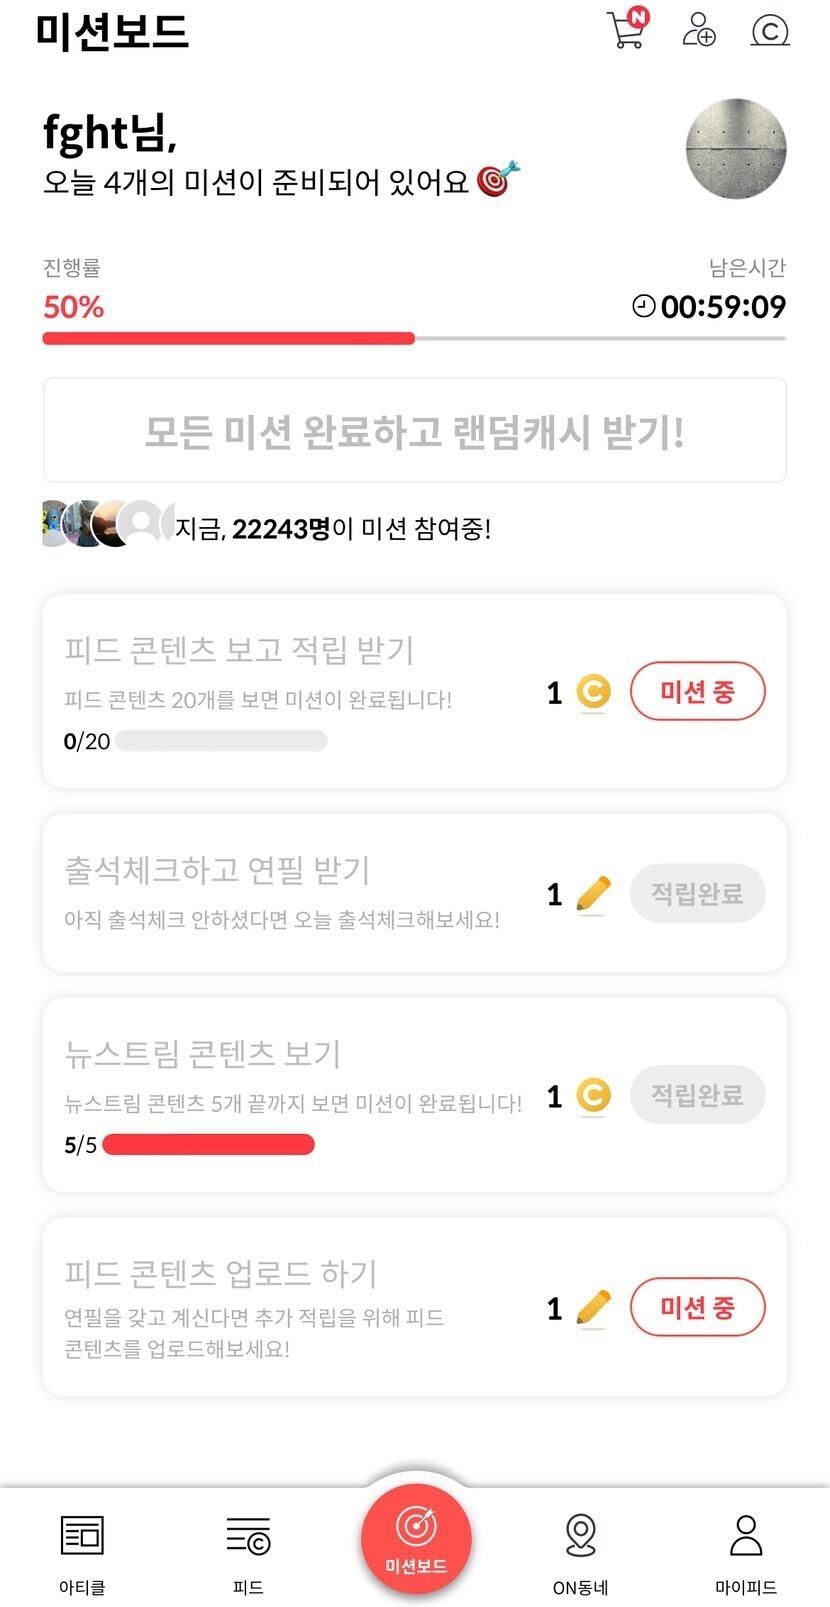The image size is (830, 1607).
Task: Open the shopping cart icon
Action: 627,29
